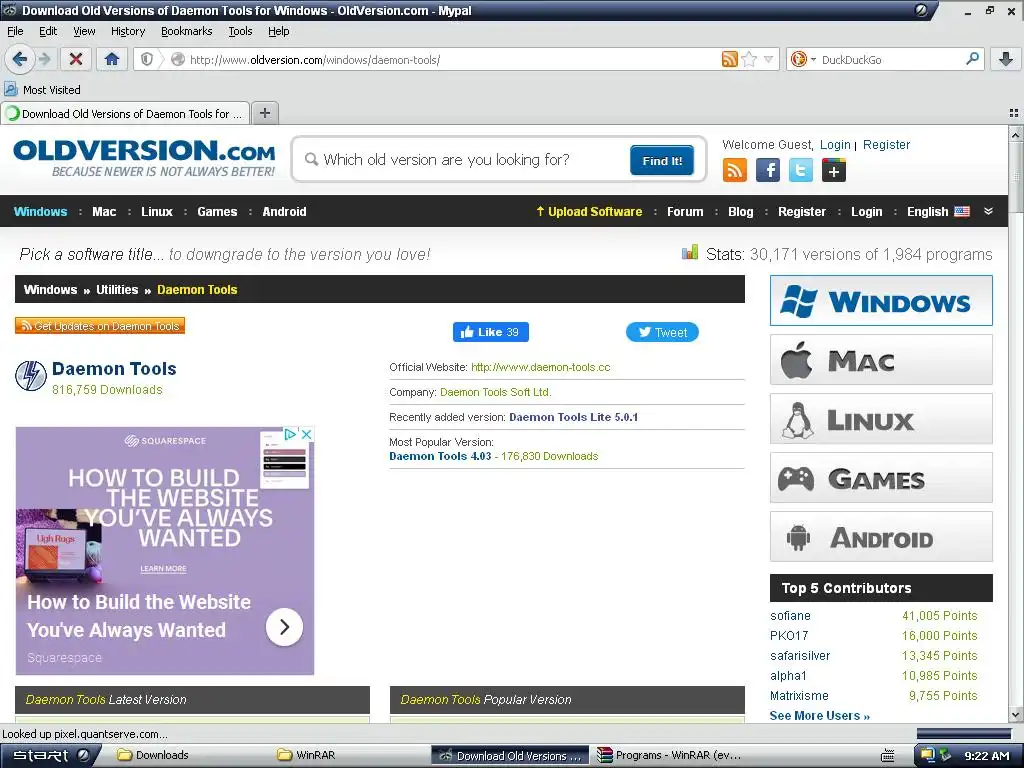Open the Most Visited bookmarks folder
Image resolution: width=1024 pixels, height=768 pixels.
pyautogui.click(x=42, y=89)
